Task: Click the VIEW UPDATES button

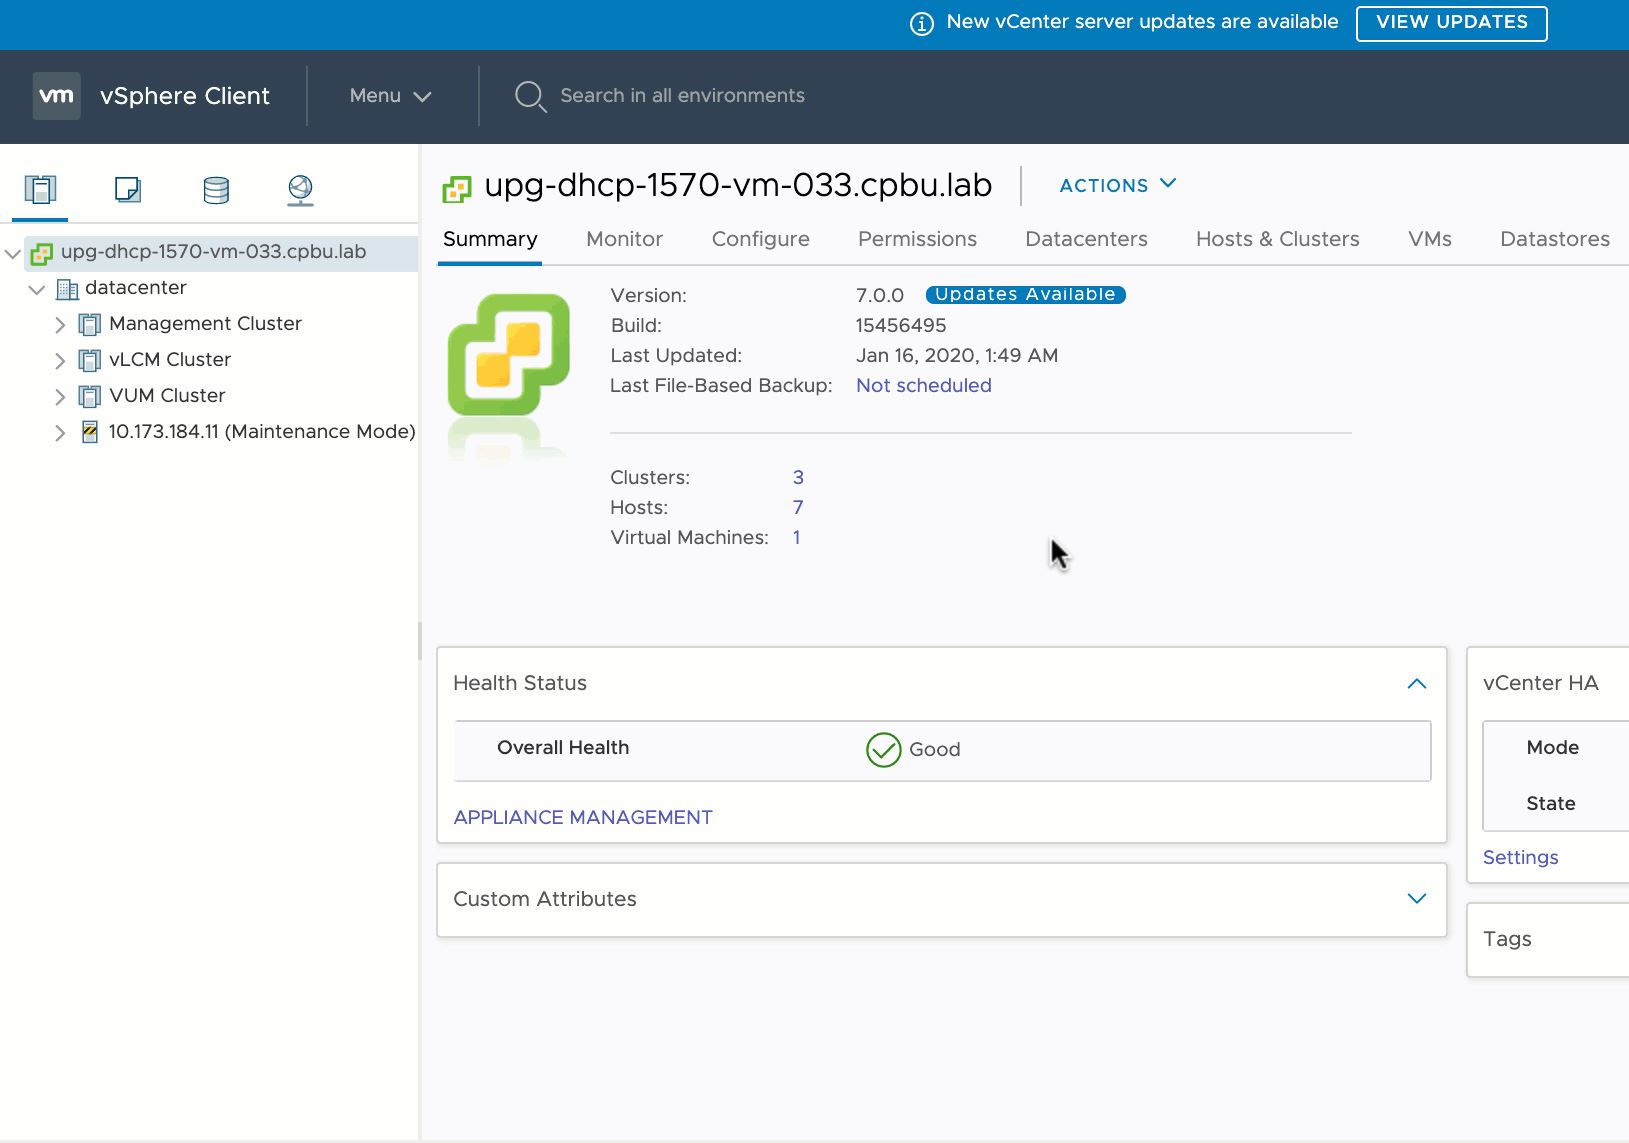Action: [1451, 23]
